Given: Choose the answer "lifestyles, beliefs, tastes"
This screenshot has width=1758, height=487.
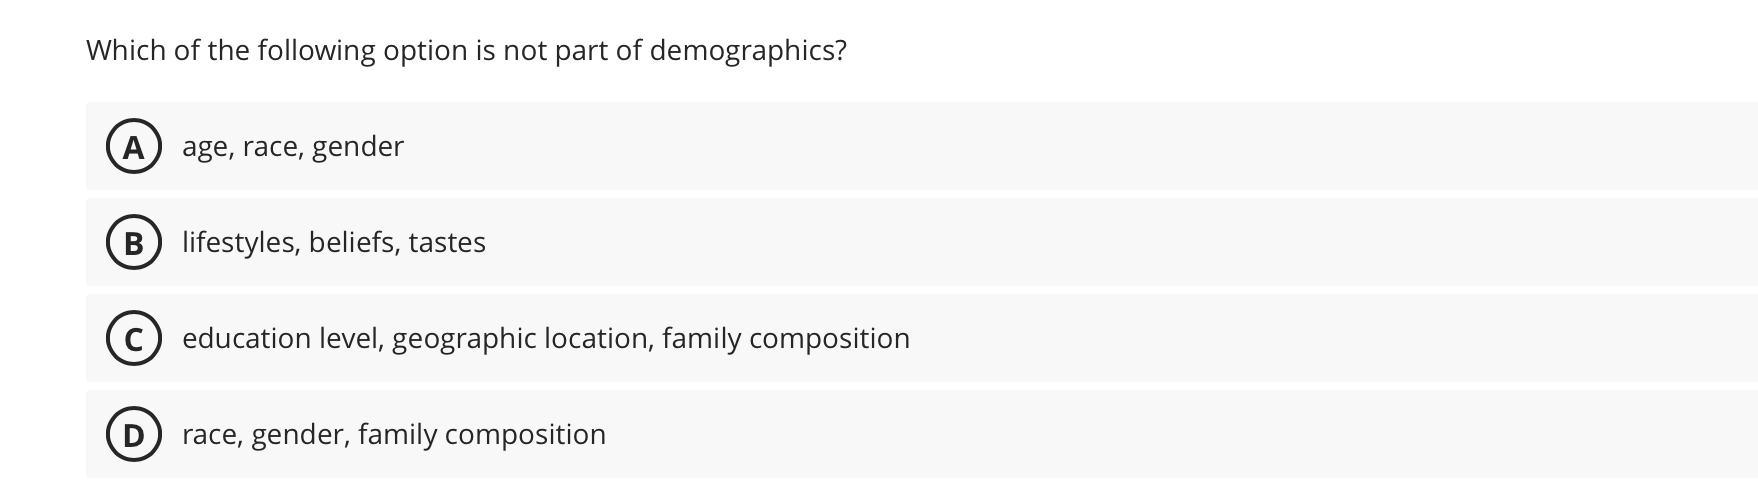Looking at the screenshot, I should click(x=921, y=242).
